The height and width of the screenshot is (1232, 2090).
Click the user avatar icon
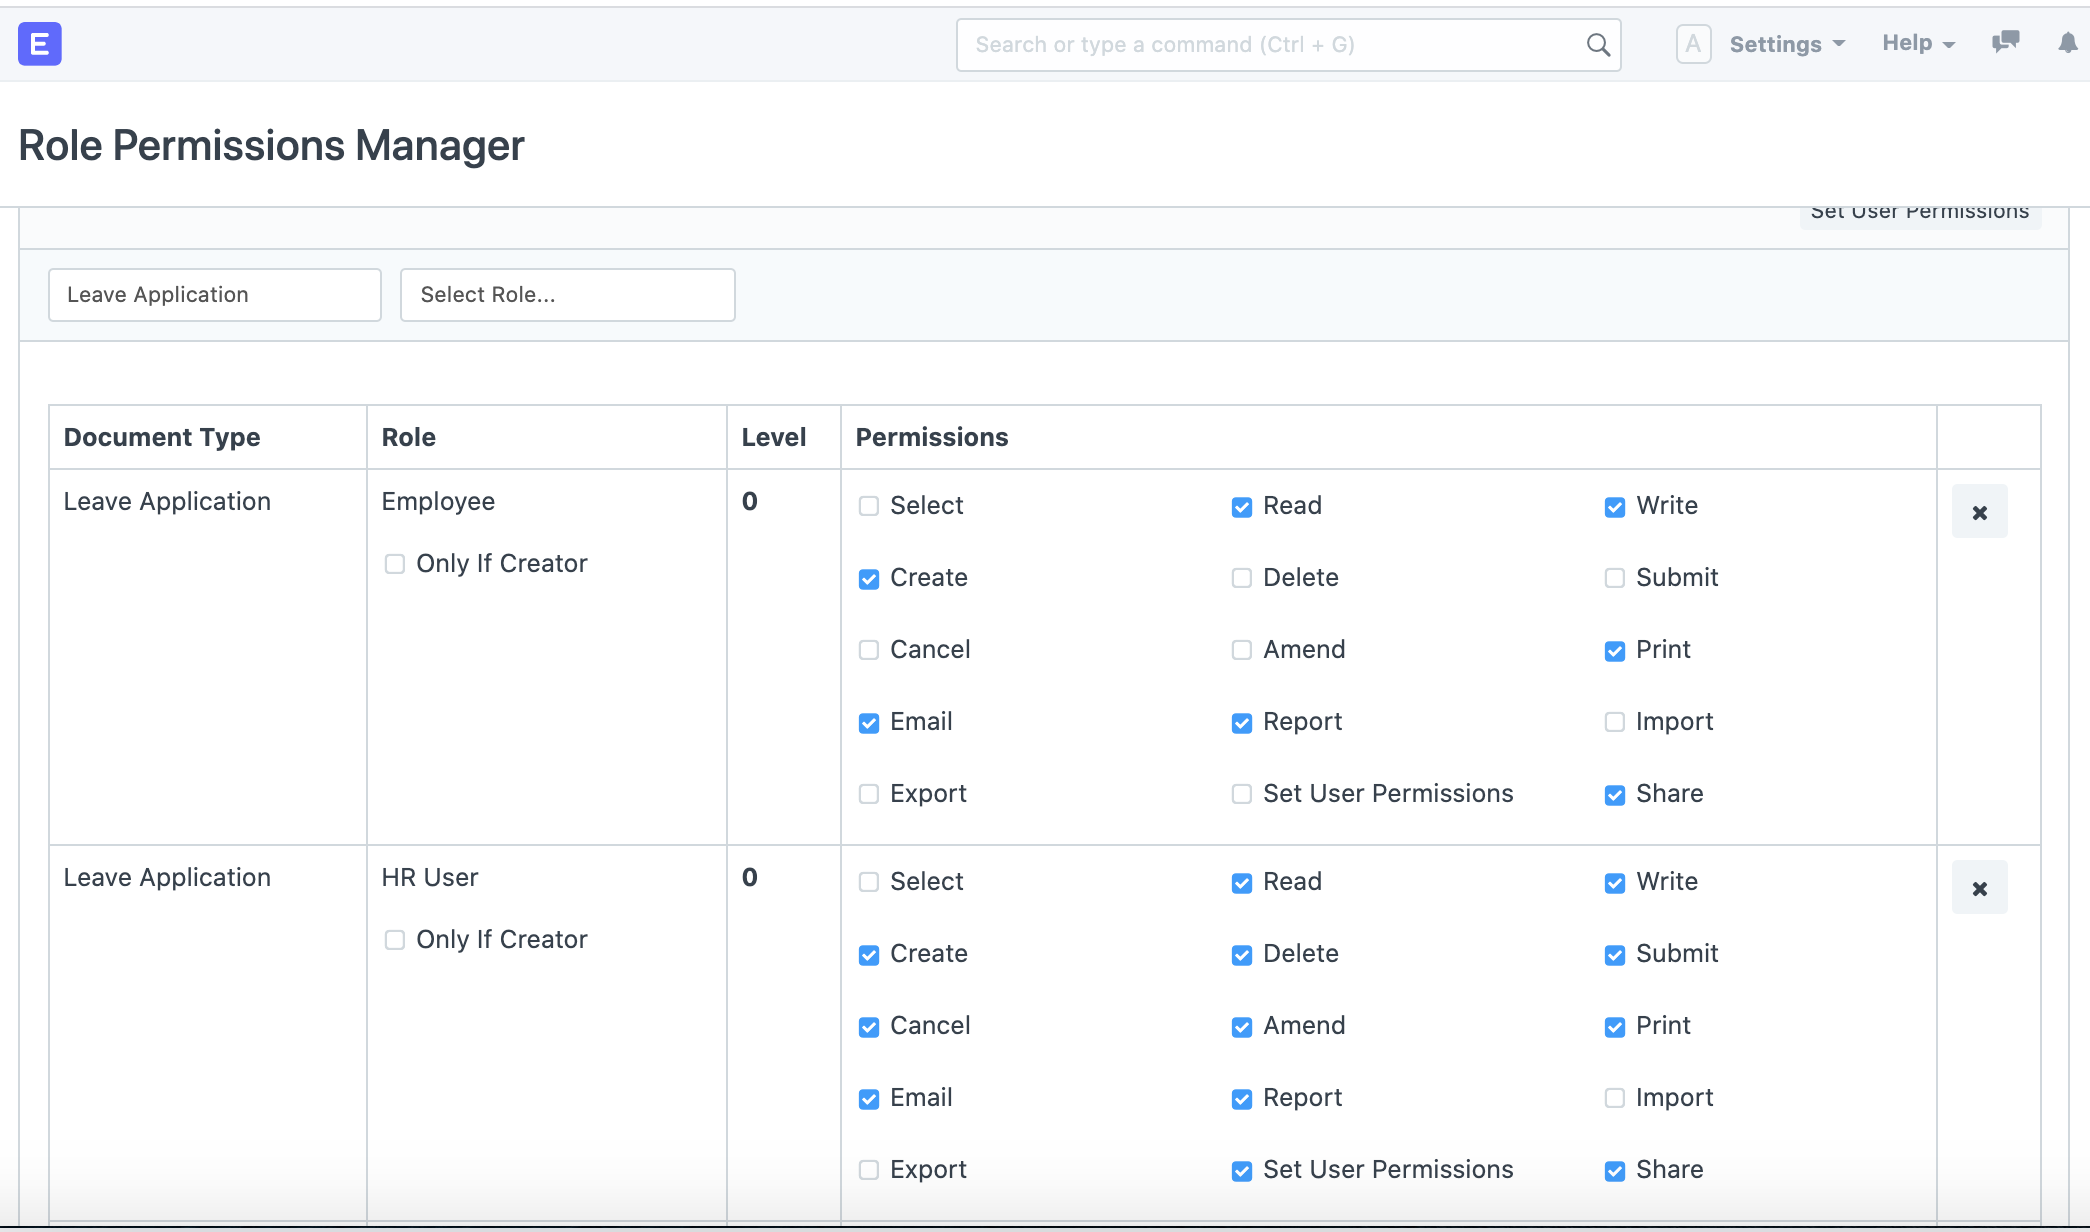tap(1693, 44)
